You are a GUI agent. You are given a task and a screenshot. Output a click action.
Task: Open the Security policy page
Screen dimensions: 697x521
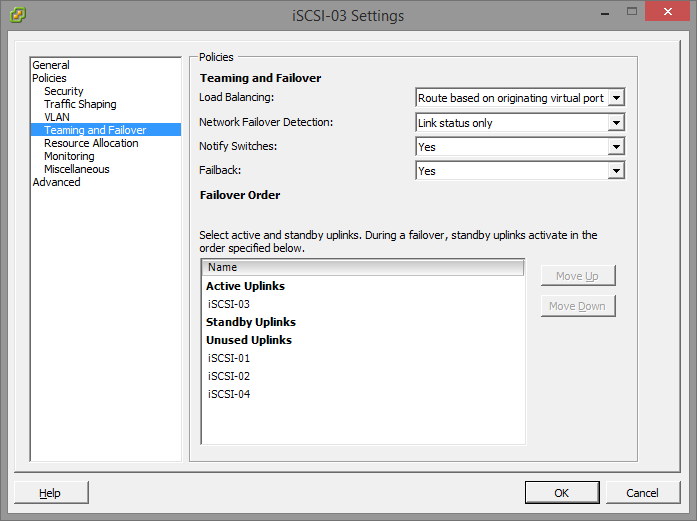pyautogui.click(x=64, y=91)
